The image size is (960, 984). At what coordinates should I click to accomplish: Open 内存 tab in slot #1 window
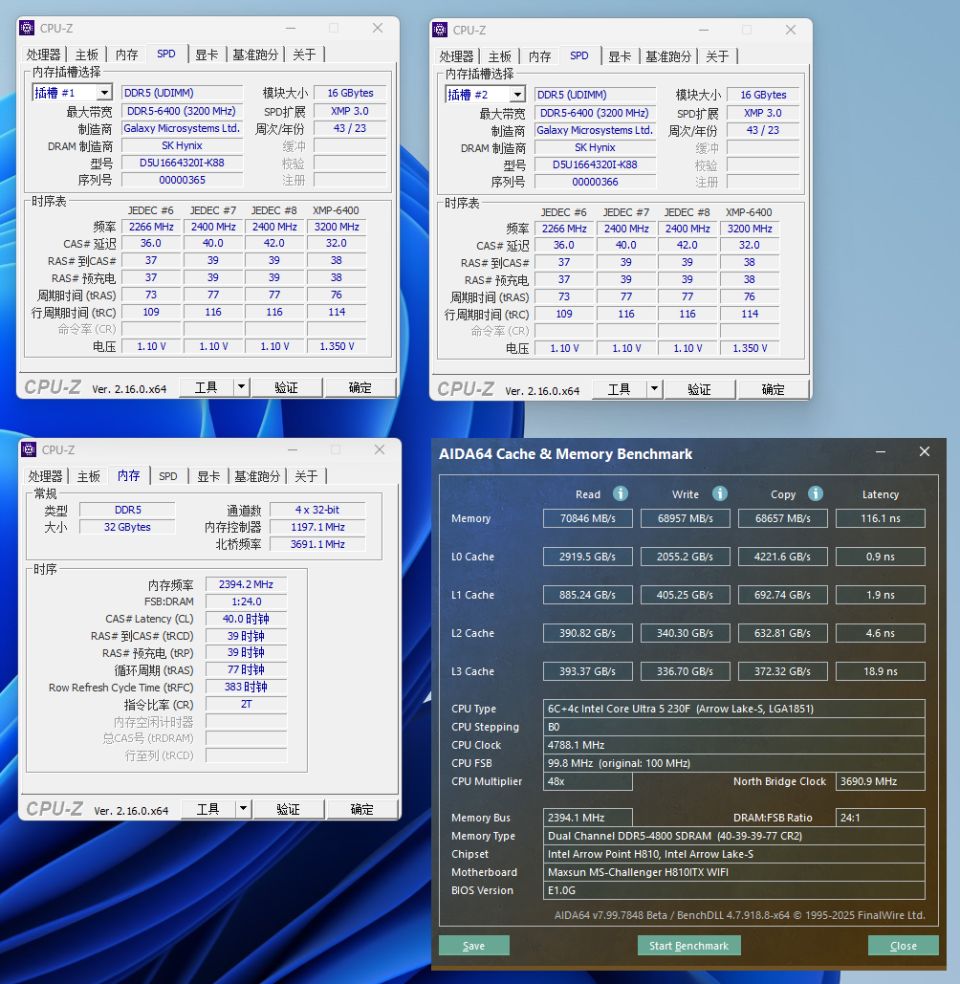pos(127,55)
